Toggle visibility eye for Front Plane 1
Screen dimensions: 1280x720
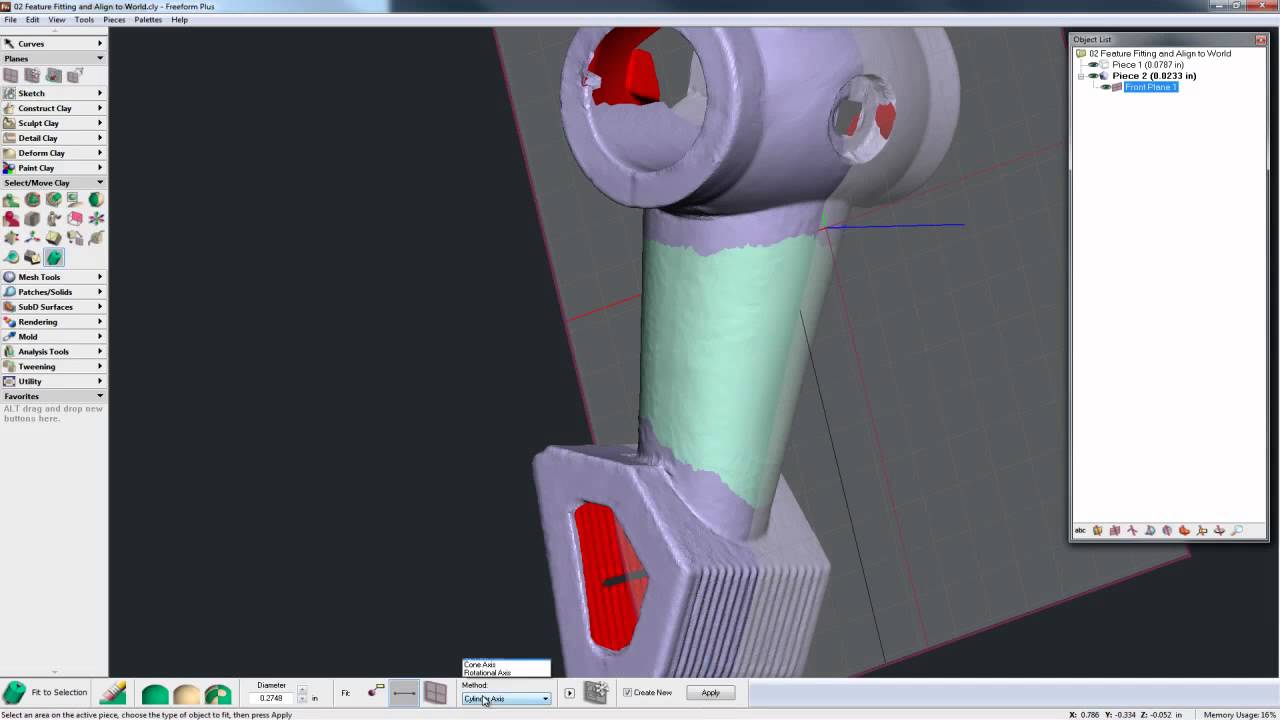click(x=1106, y=87)
